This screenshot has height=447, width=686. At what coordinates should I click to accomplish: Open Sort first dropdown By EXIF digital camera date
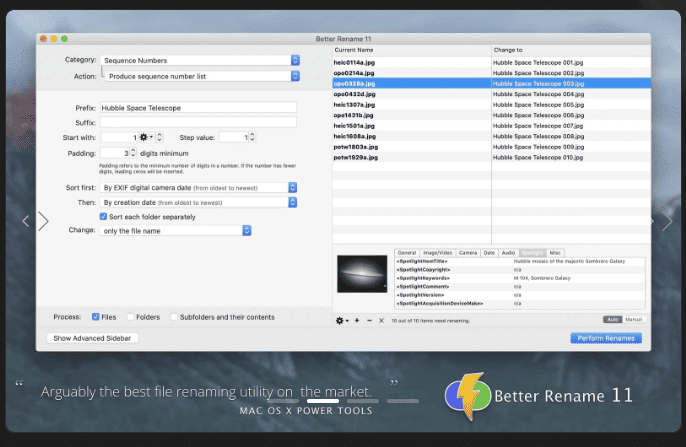click(x=198, y=188)
